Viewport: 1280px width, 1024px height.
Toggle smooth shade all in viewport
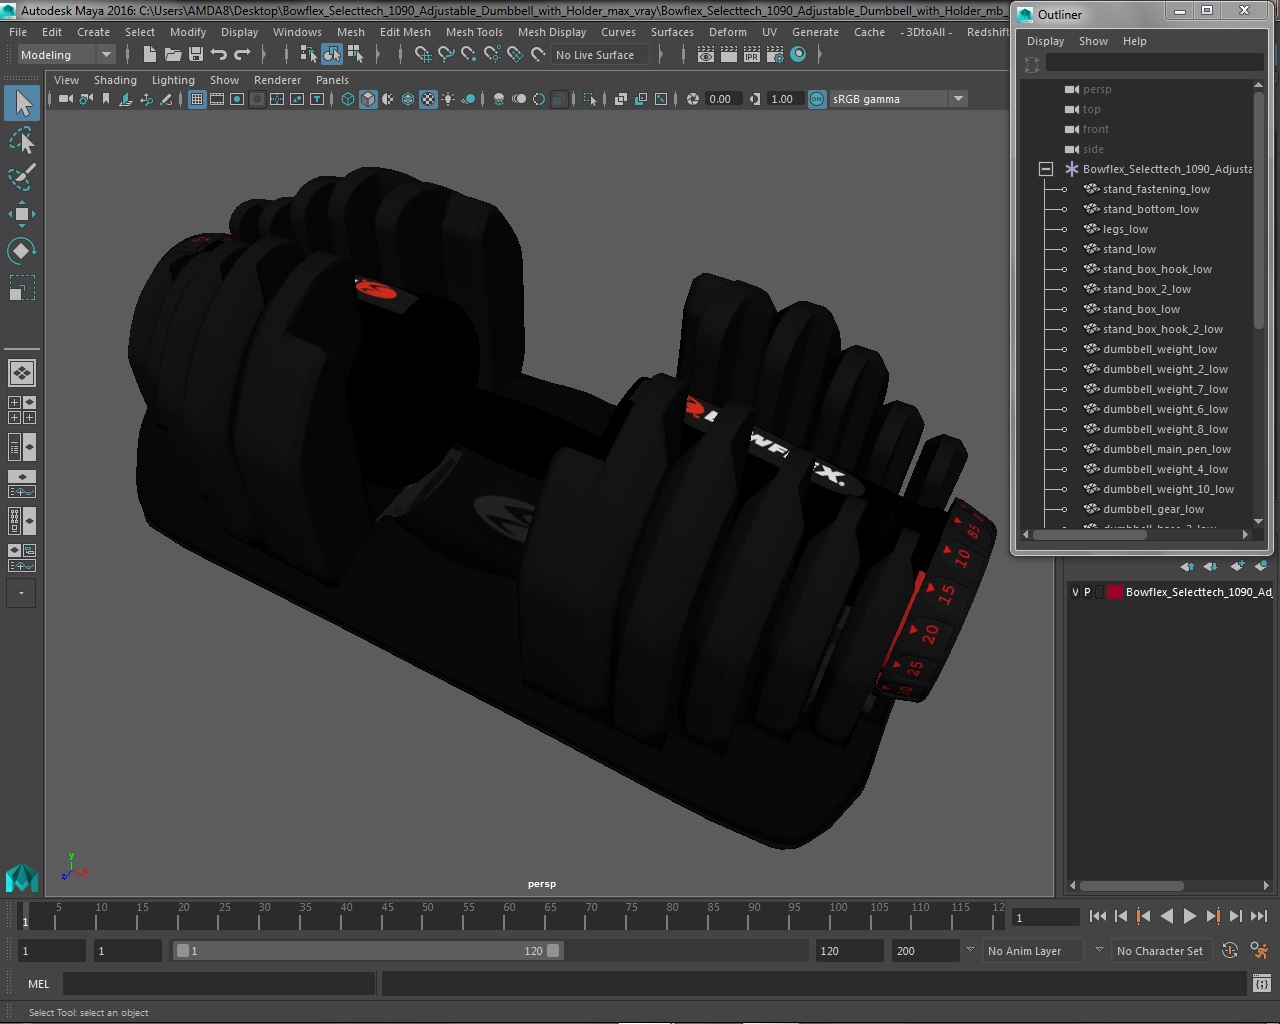coord(368,99)
